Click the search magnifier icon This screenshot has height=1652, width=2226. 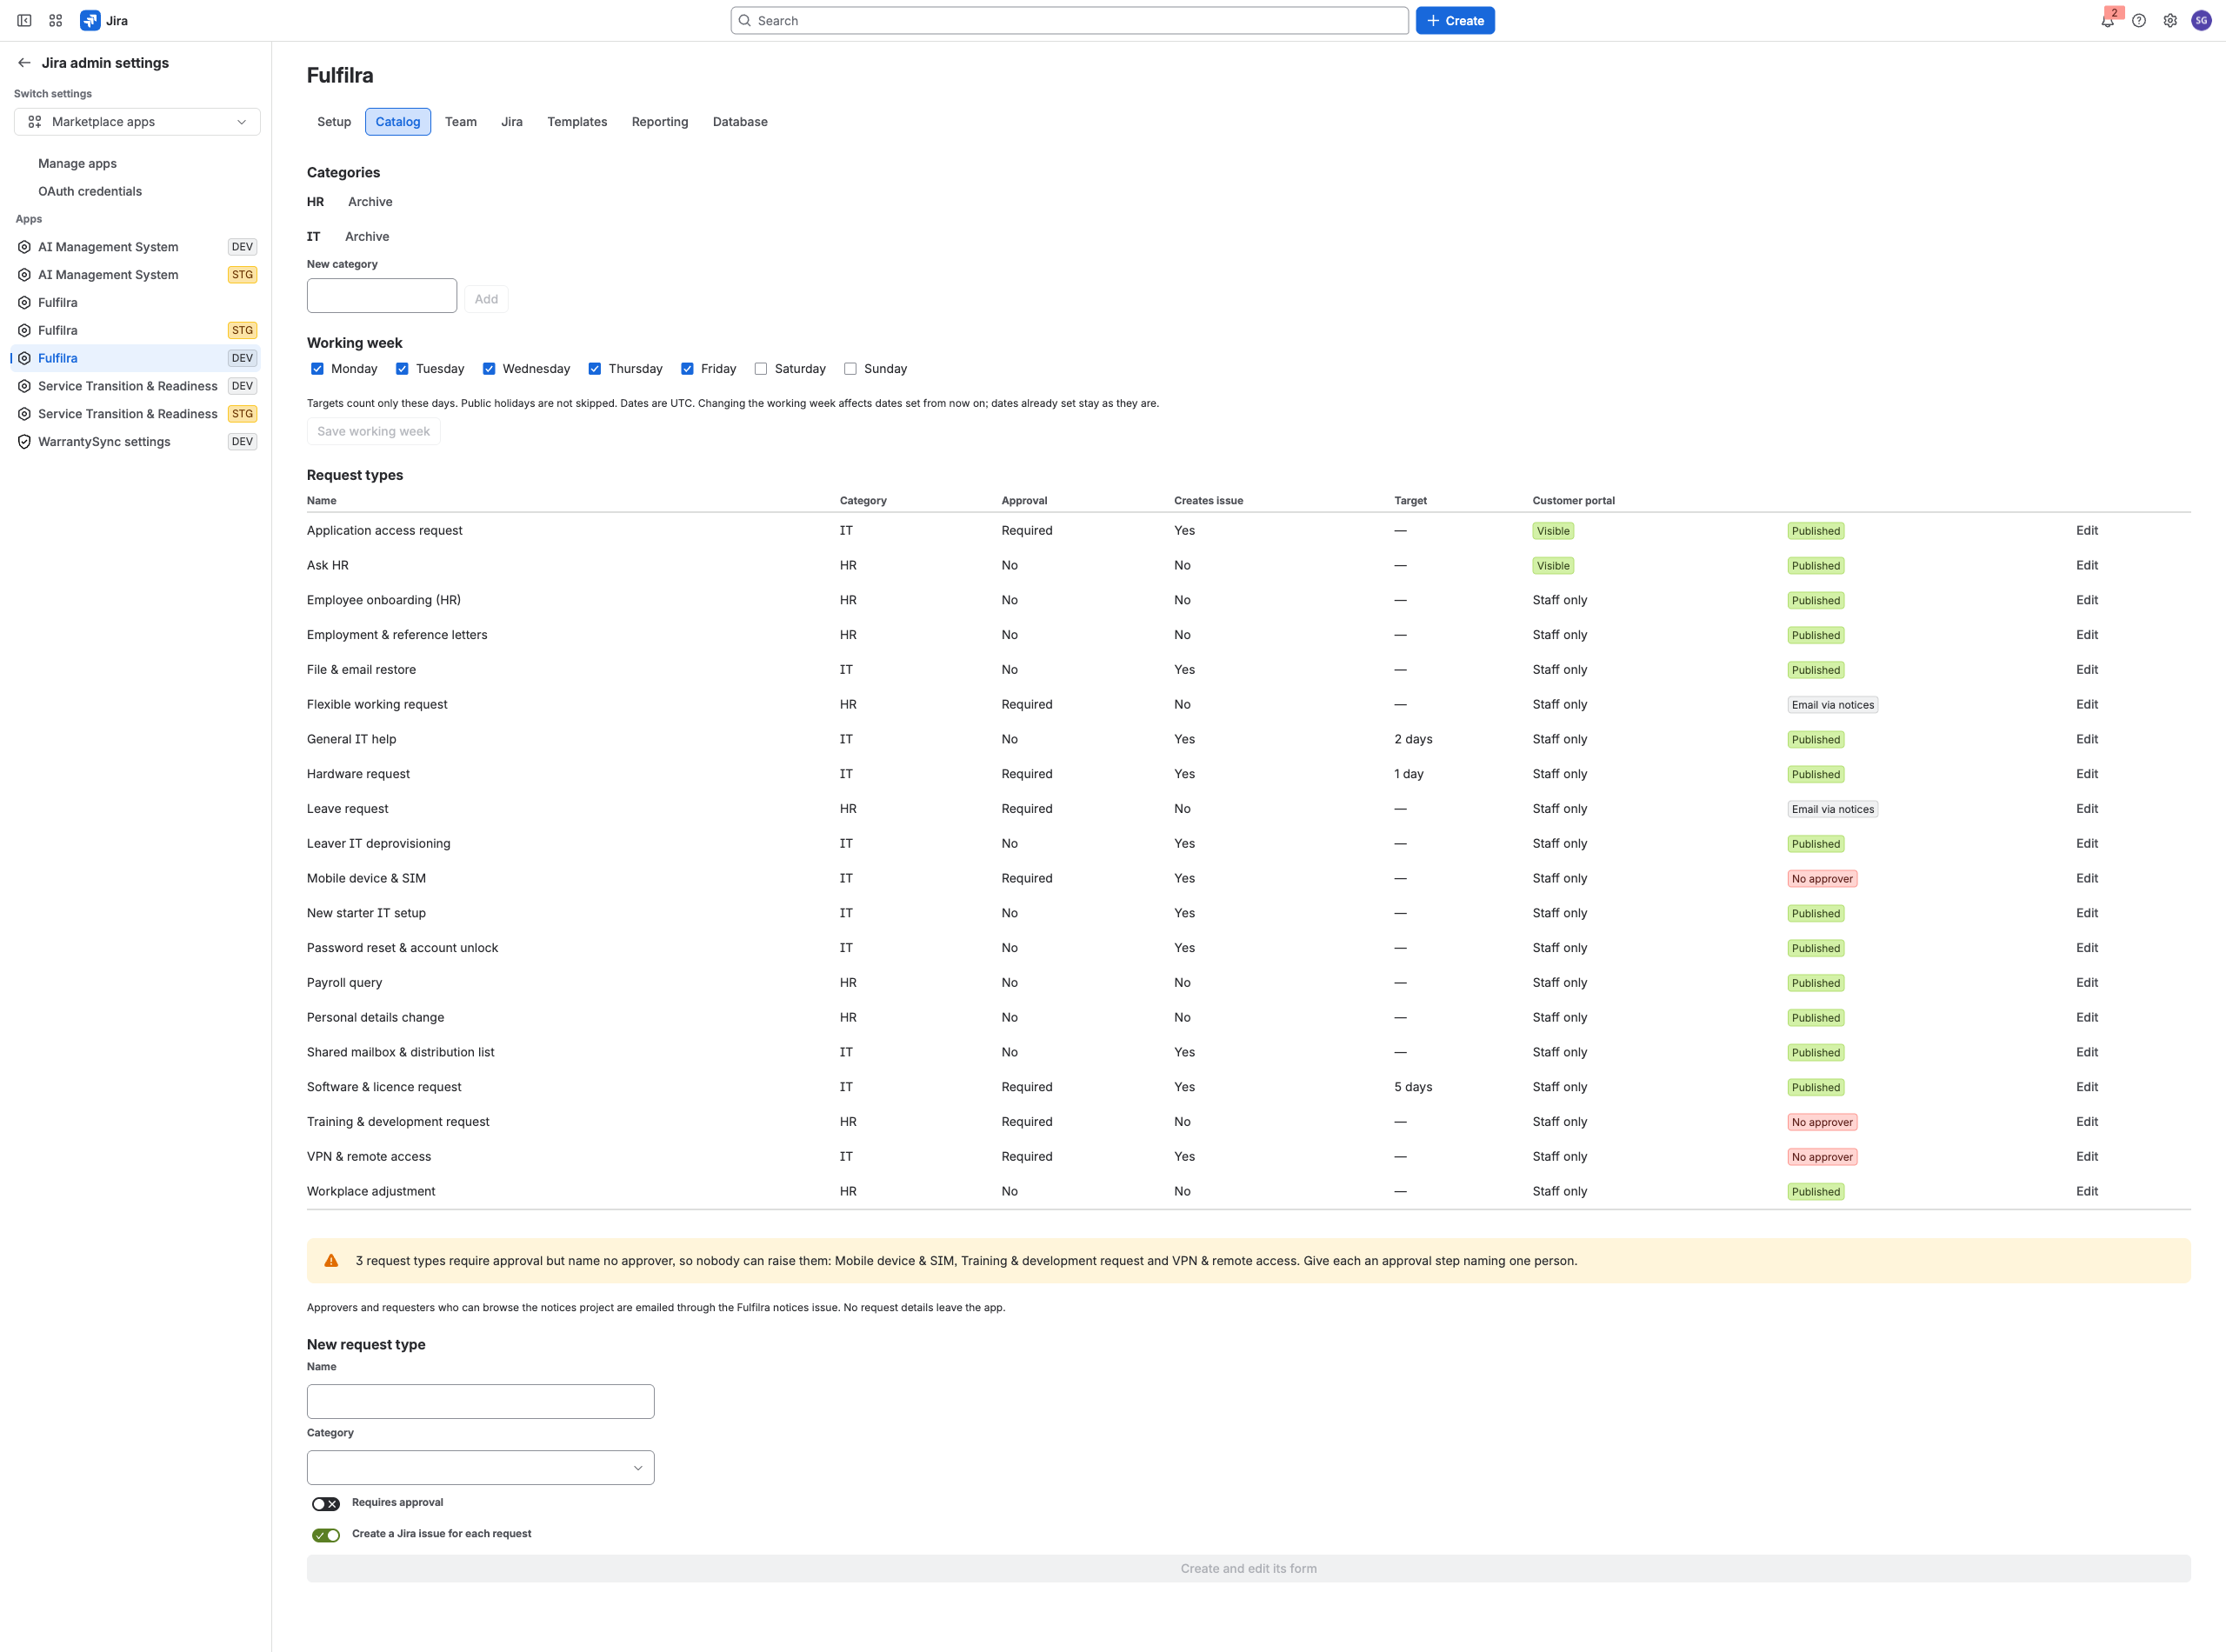point(745,21)
